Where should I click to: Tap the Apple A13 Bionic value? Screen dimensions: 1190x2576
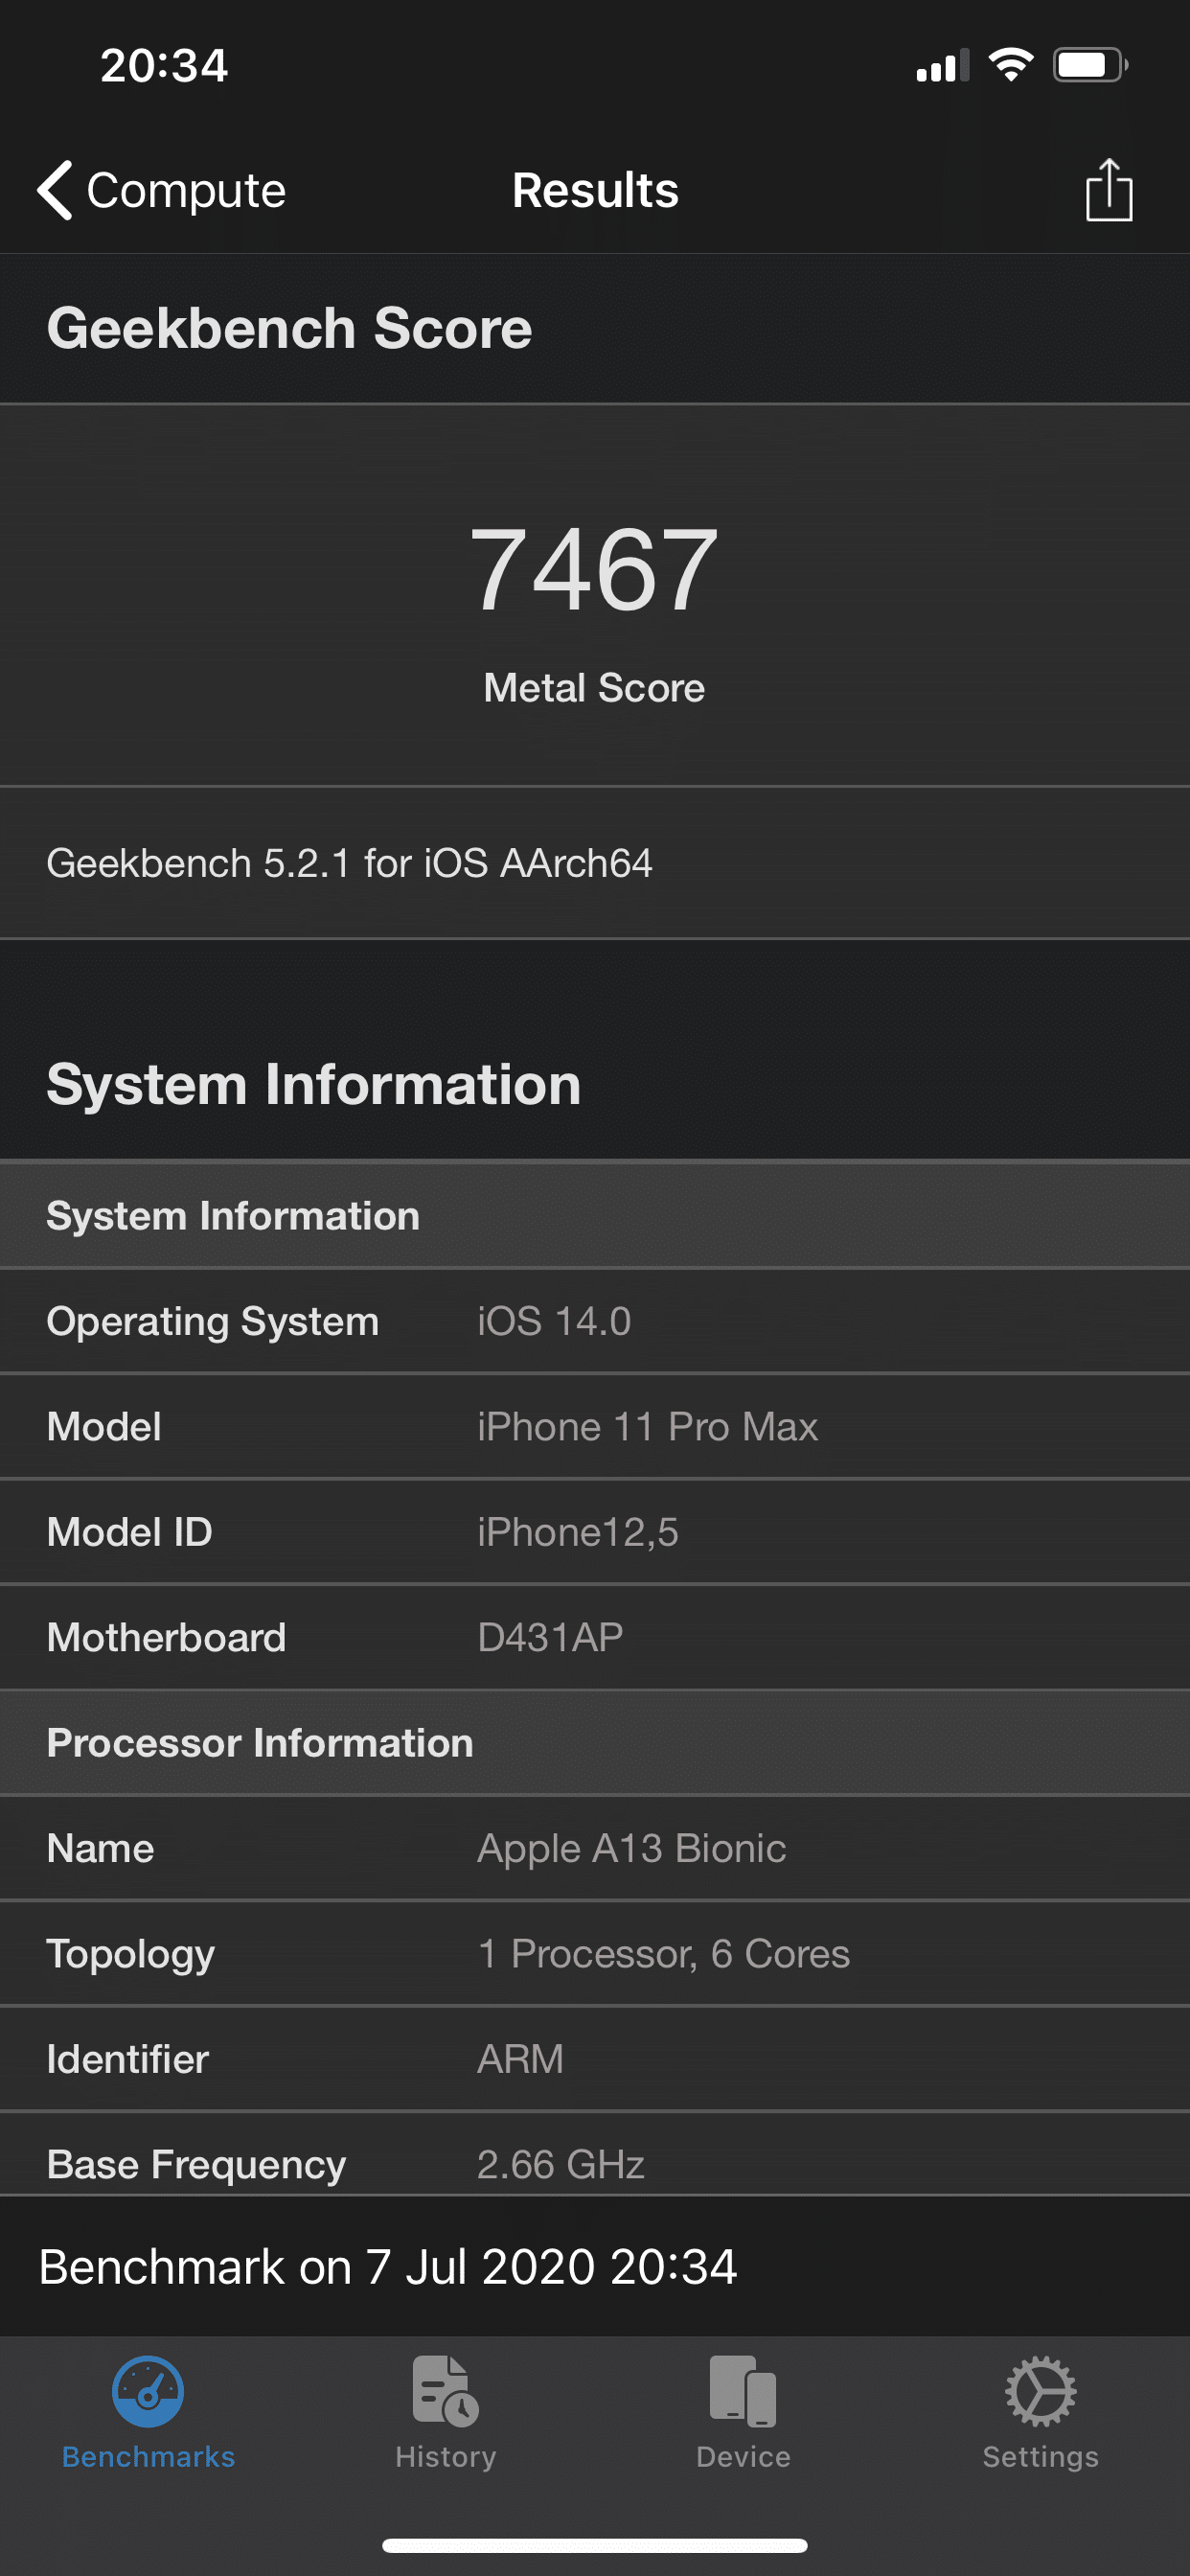631,1849
